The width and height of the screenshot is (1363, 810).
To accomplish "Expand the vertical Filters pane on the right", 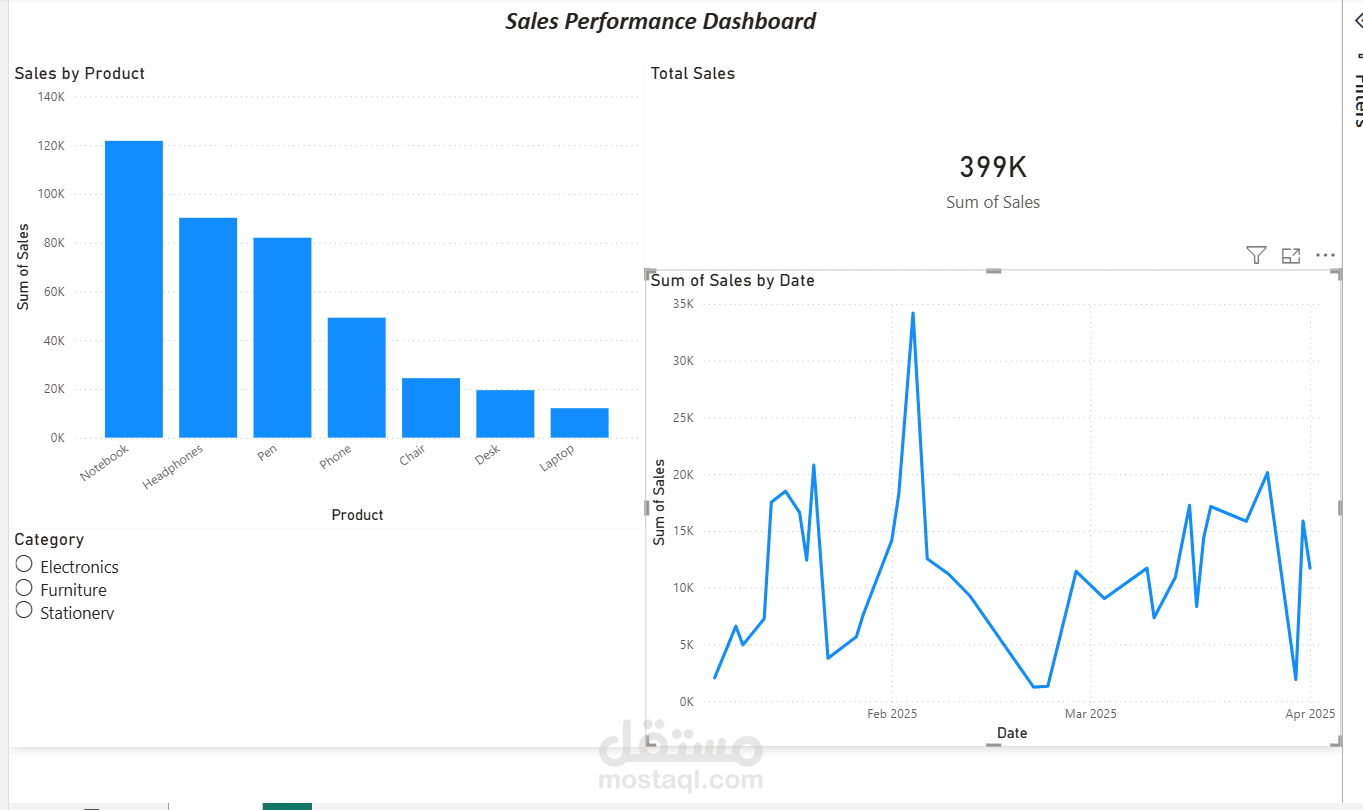I will tap(1357, 100).
